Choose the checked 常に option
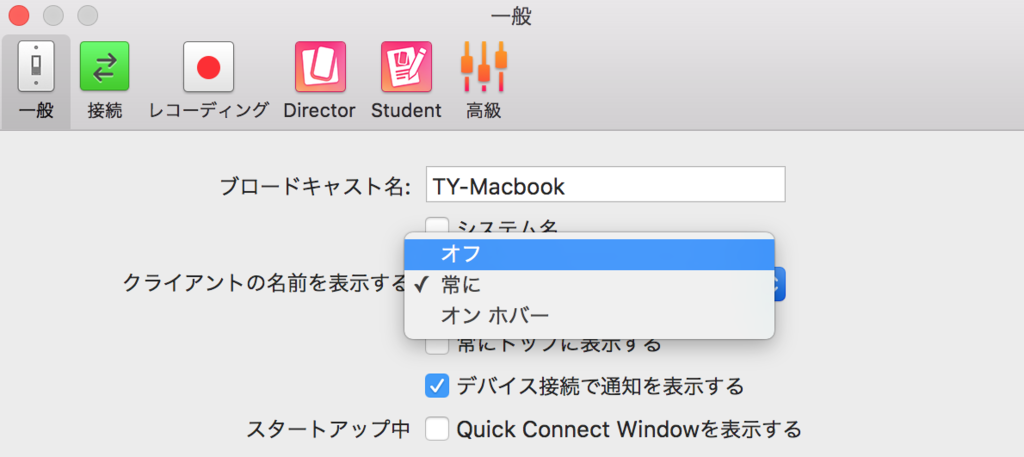The image size is (1024, 457). coord(589,284)
